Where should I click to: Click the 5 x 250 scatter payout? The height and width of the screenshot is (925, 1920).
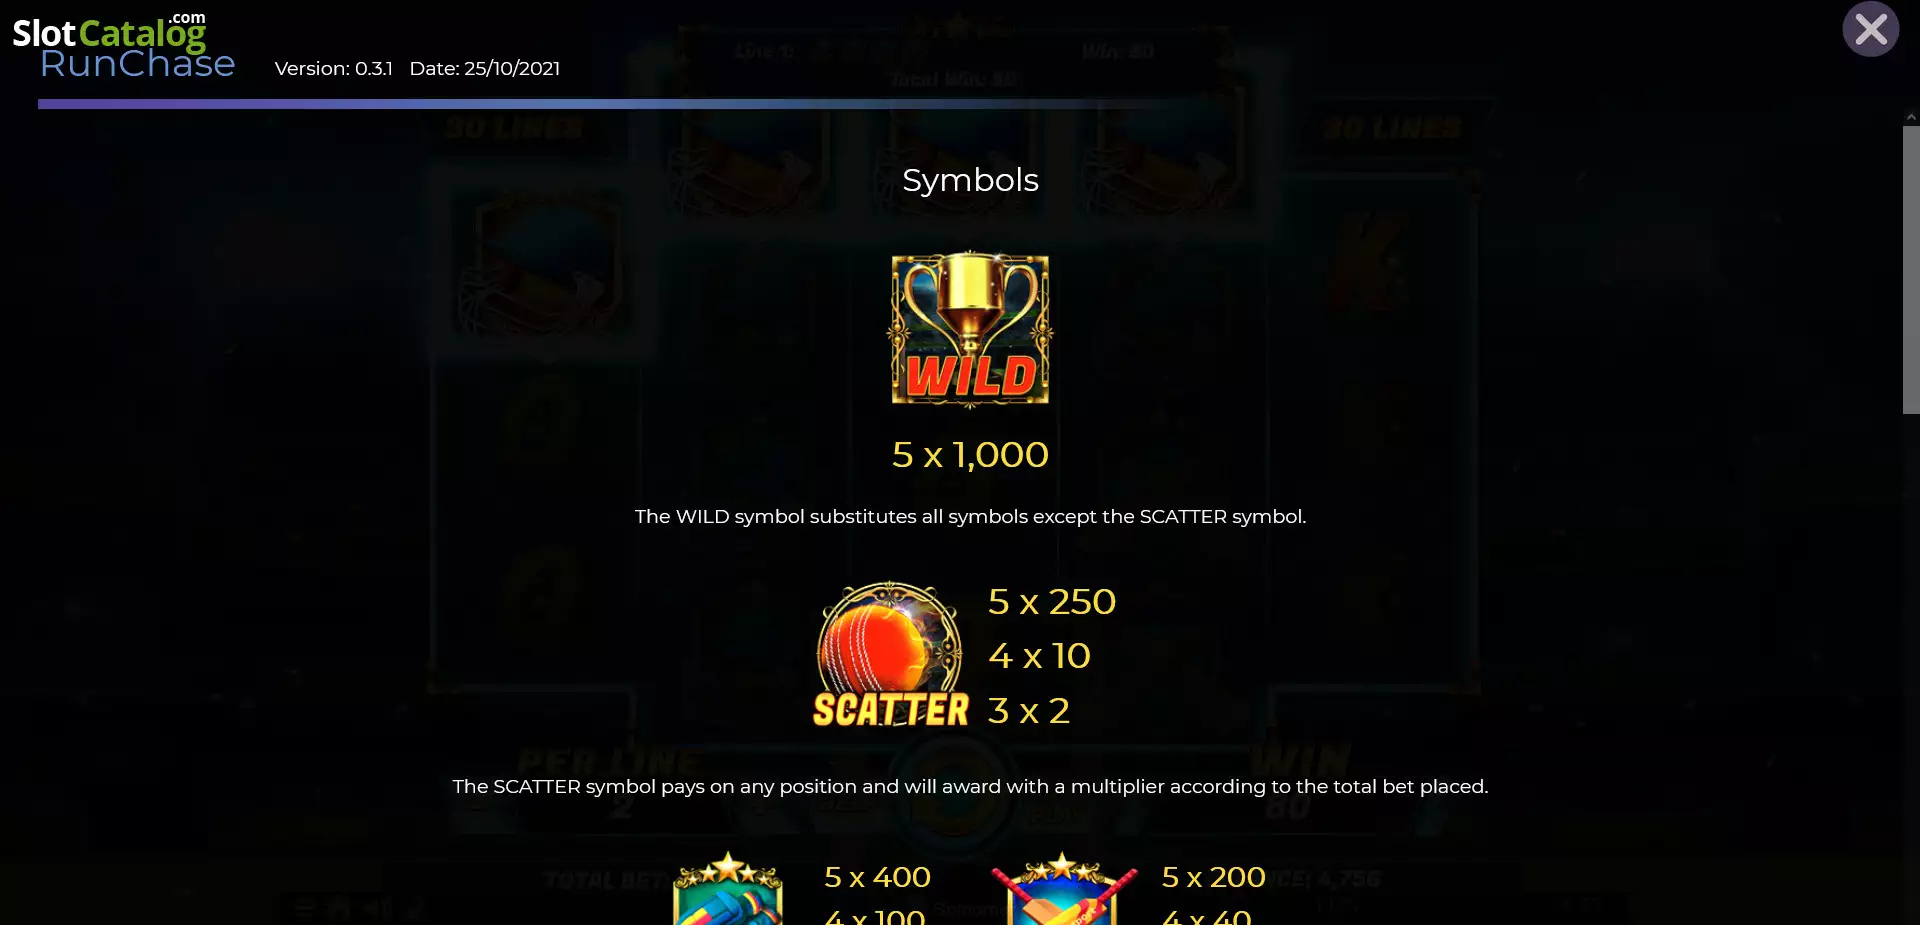[x=1052, y=602]
